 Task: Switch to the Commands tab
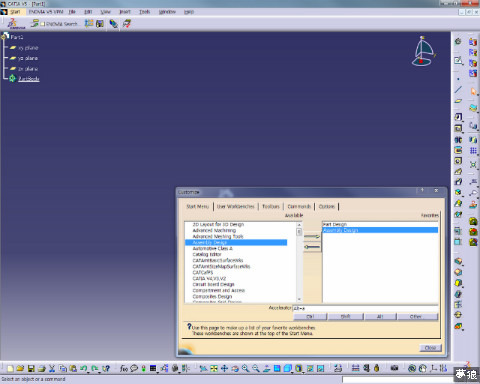coord(299,206)
